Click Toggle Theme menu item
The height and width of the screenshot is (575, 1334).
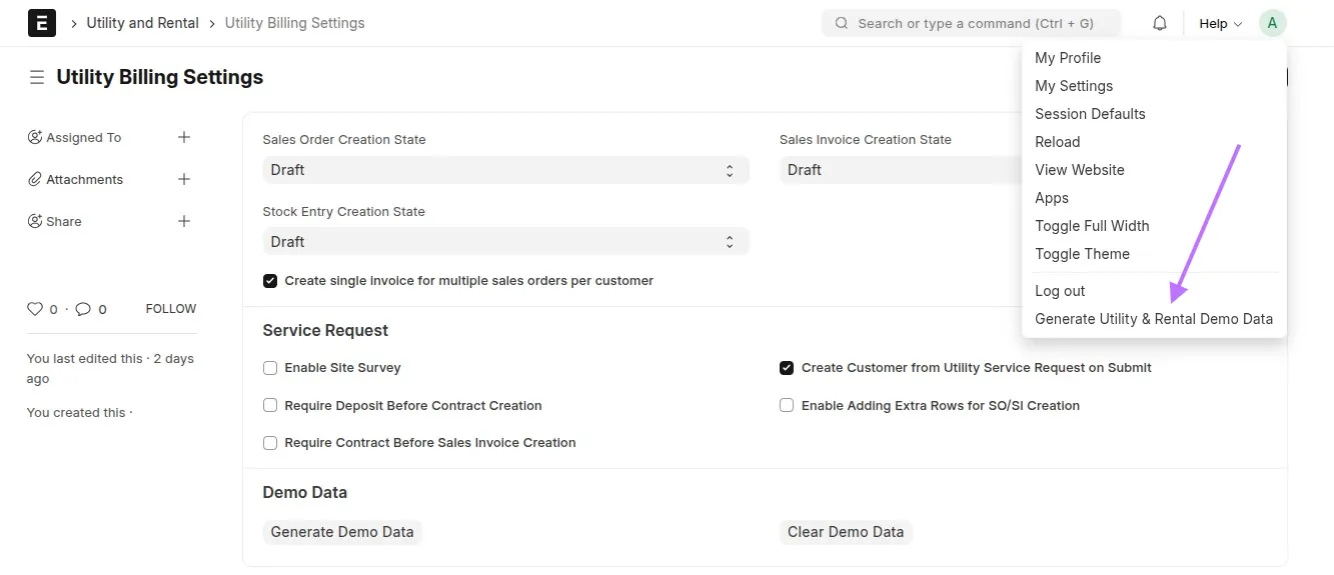(1082, 254)
